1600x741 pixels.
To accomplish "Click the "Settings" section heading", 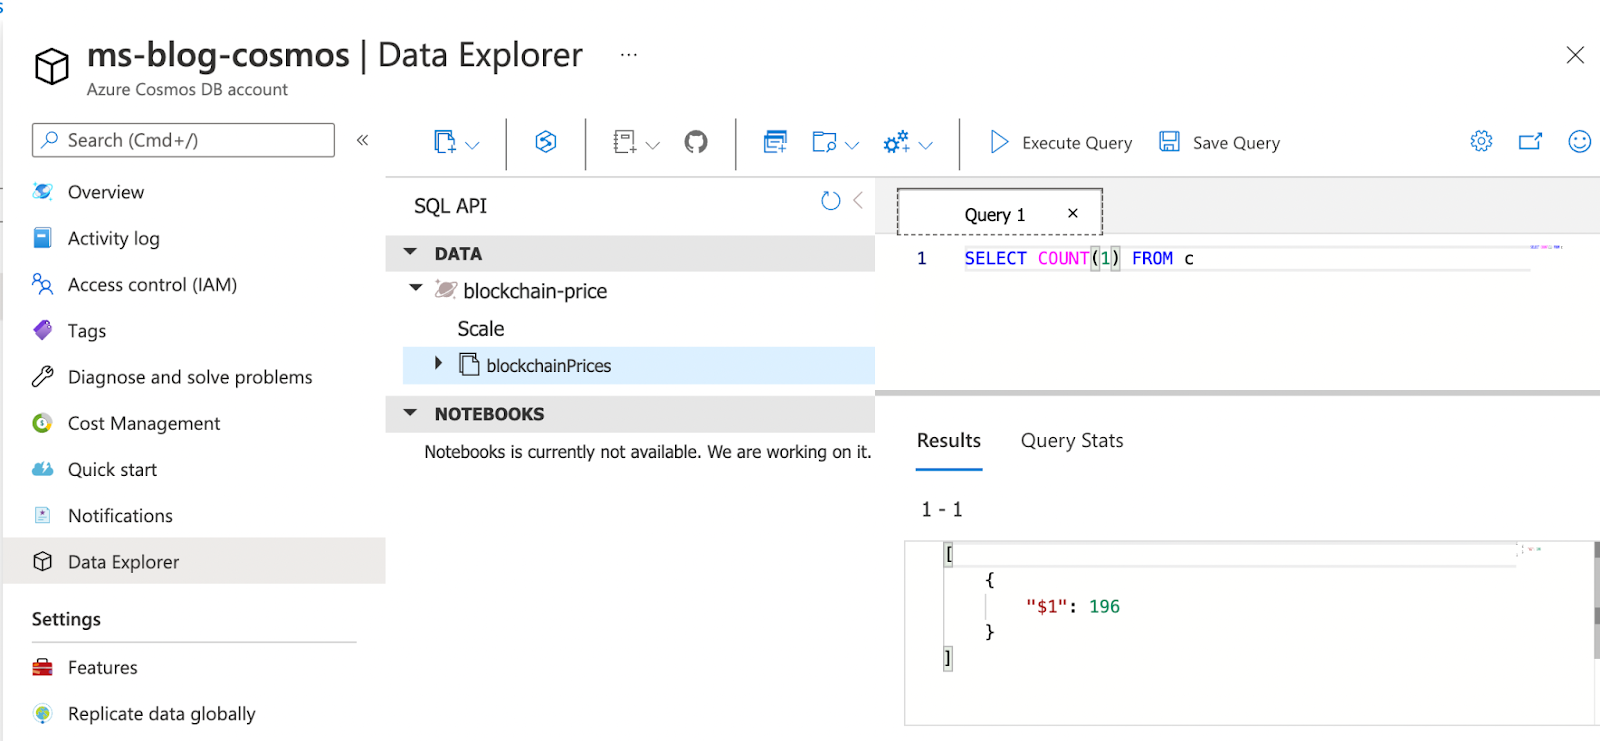I will (x=66, y=619).
